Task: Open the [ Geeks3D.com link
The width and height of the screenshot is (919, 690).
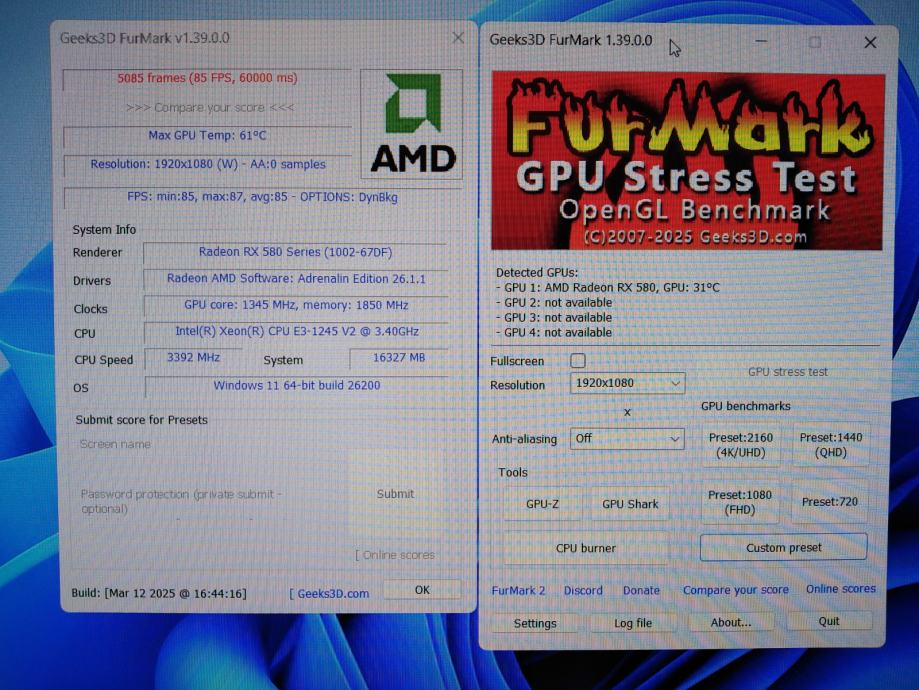Action: click(329, 593)
